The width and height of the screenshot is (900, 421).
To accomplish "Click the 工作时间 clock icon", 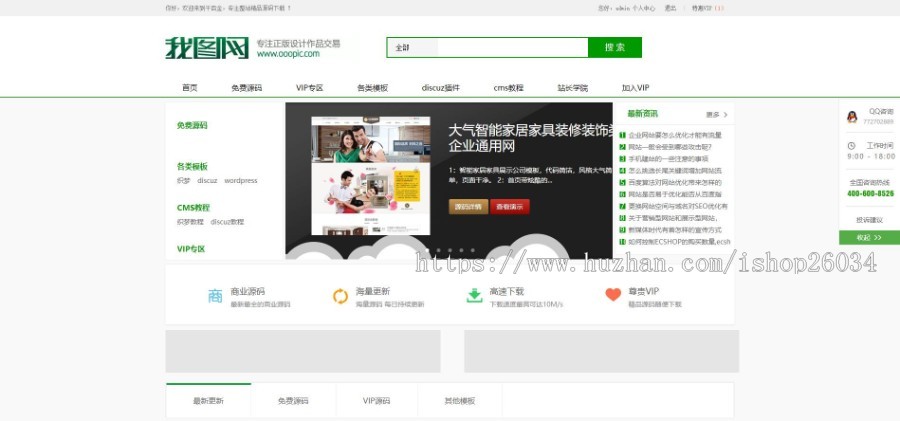I will (x=853, y=146).
